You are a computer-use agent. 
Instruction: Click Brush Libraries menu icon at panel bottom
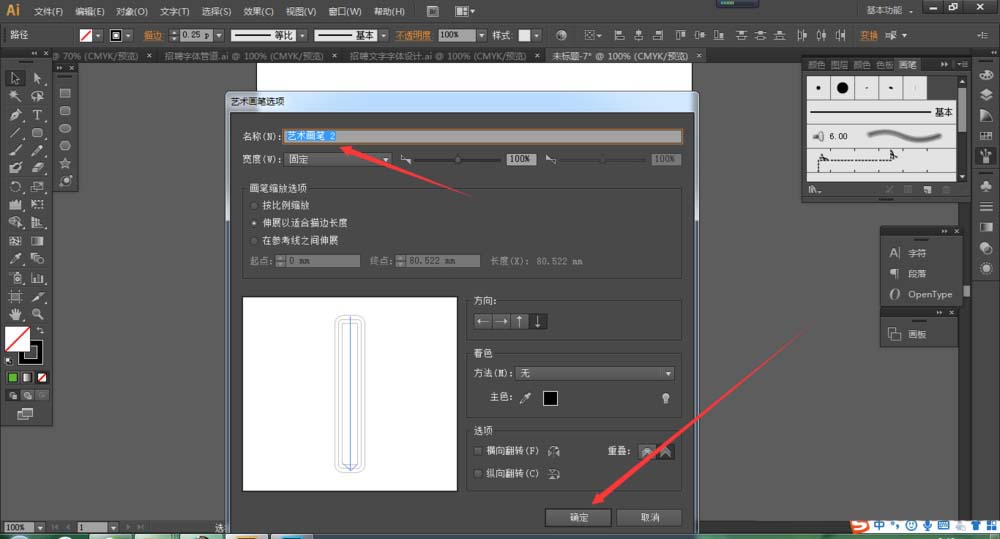[x=814, y=190]
